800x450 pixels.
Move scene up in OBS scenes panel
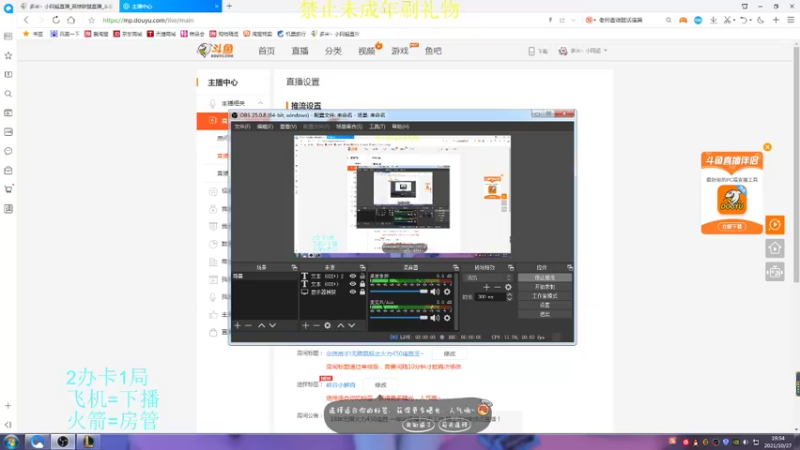click(x=261, y=326)
